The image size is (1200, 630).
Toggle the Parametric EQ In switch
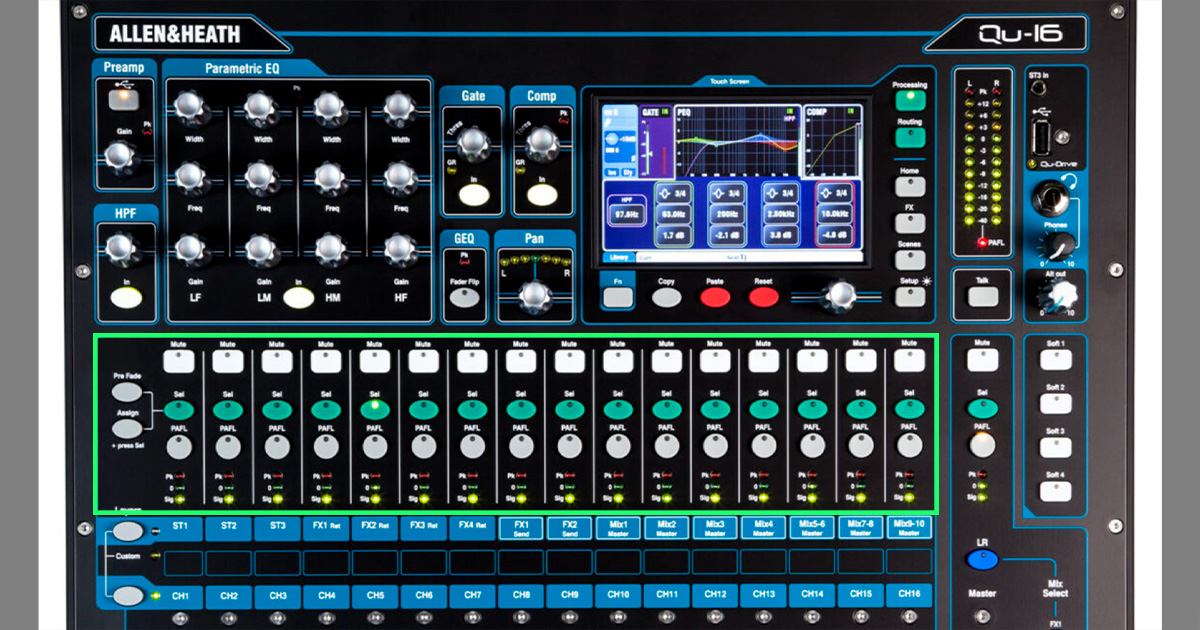[x=297, y=297]
